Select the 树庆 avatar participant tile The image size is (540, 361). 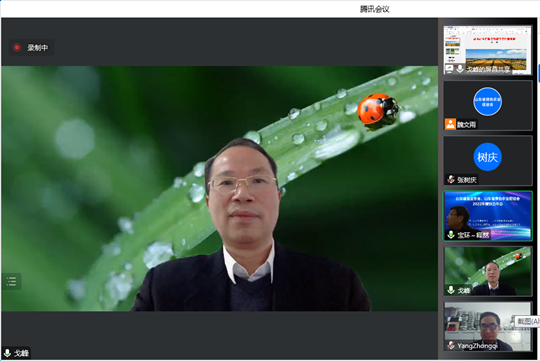pos(488,161)
